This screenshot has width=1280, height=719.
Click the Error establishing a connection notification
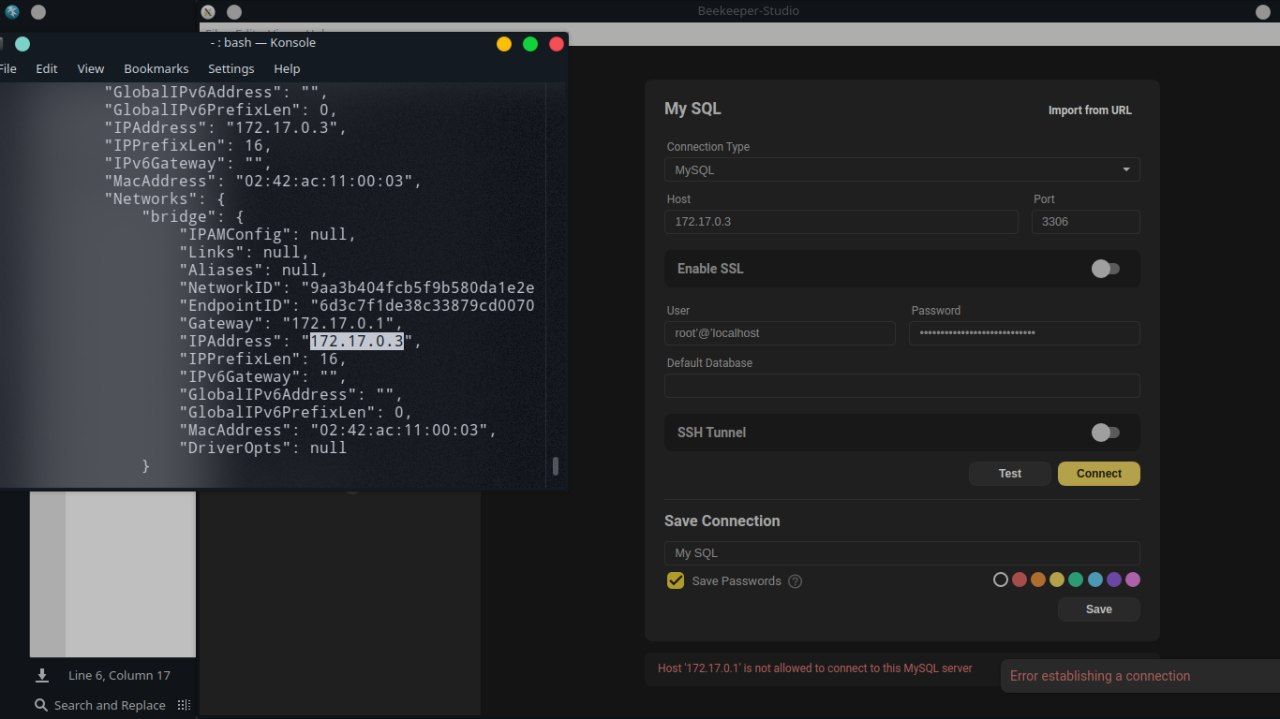point(1140,676)
